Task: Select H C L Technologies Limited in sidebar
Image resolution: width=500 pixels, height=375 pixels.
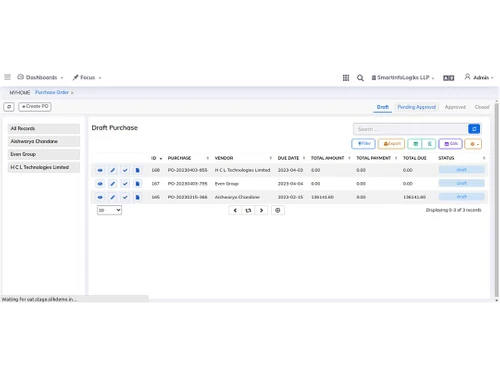Action: [x=44, y=167]
